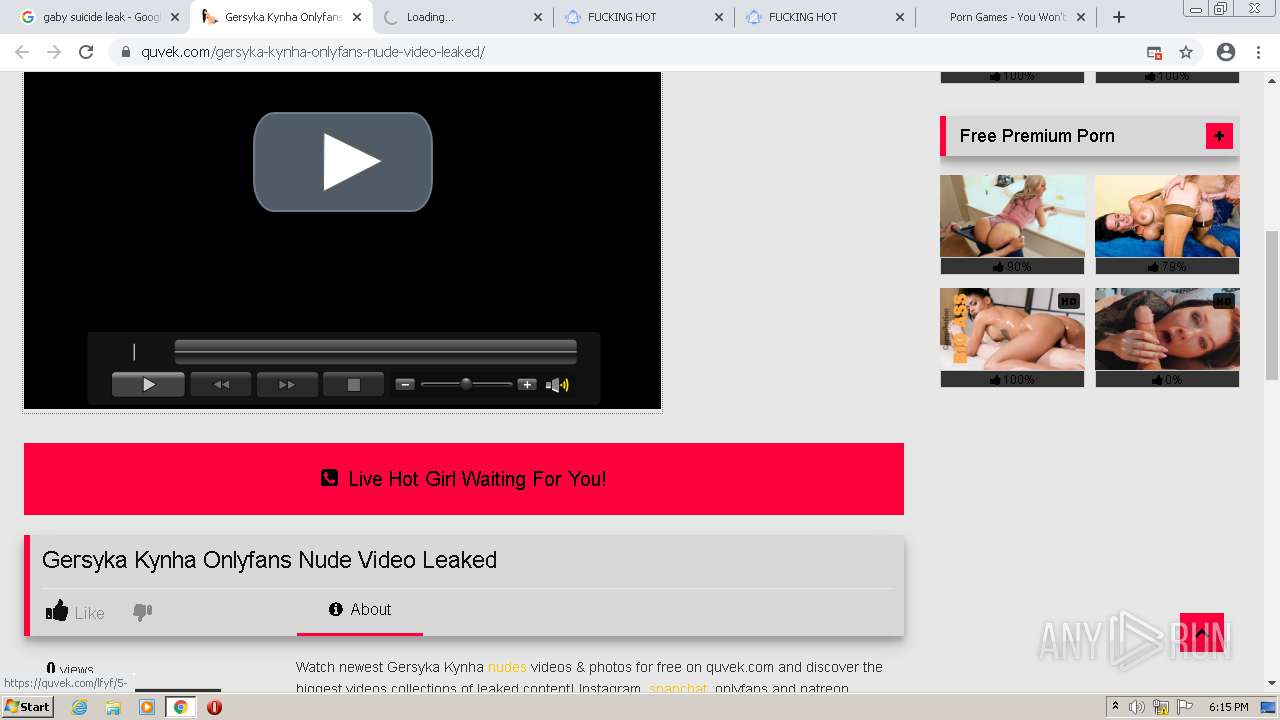Open the About tab below the title
This screenshot has height=720, width=1280.
tap(360, 610)
